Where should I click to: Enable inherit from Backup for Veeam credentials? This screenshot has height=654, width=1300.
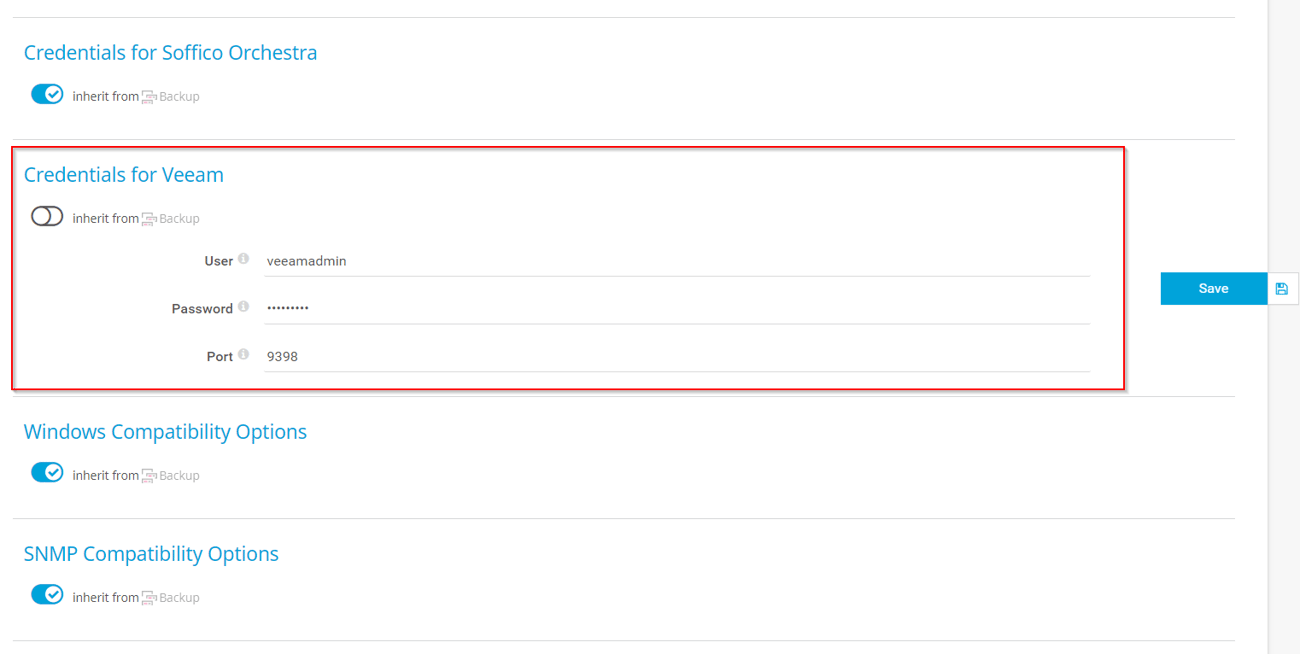pos(47,216)
